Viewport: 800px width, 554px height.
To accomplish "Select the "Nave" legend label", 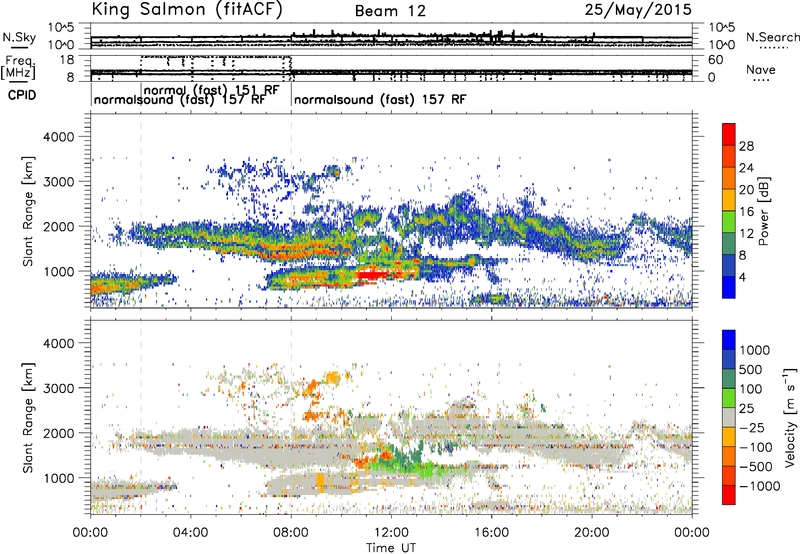I will [x=761, y=69].
